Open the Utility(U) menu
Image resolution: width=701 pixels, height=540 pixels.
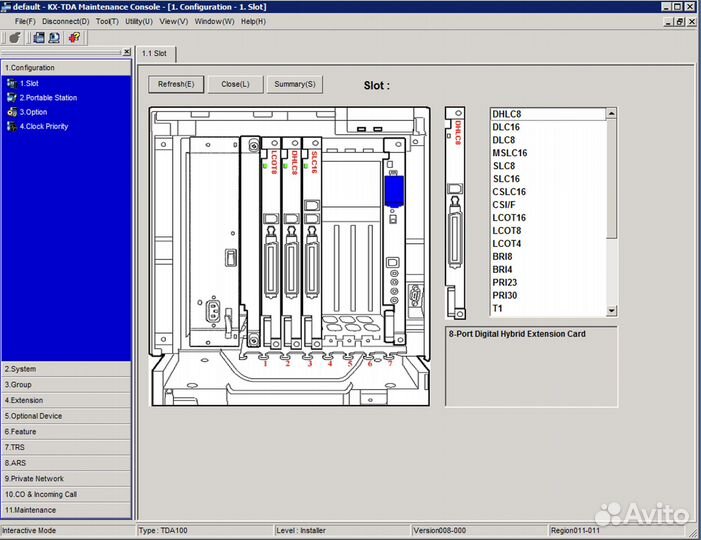pyautogui.click(x=139, y=21)
